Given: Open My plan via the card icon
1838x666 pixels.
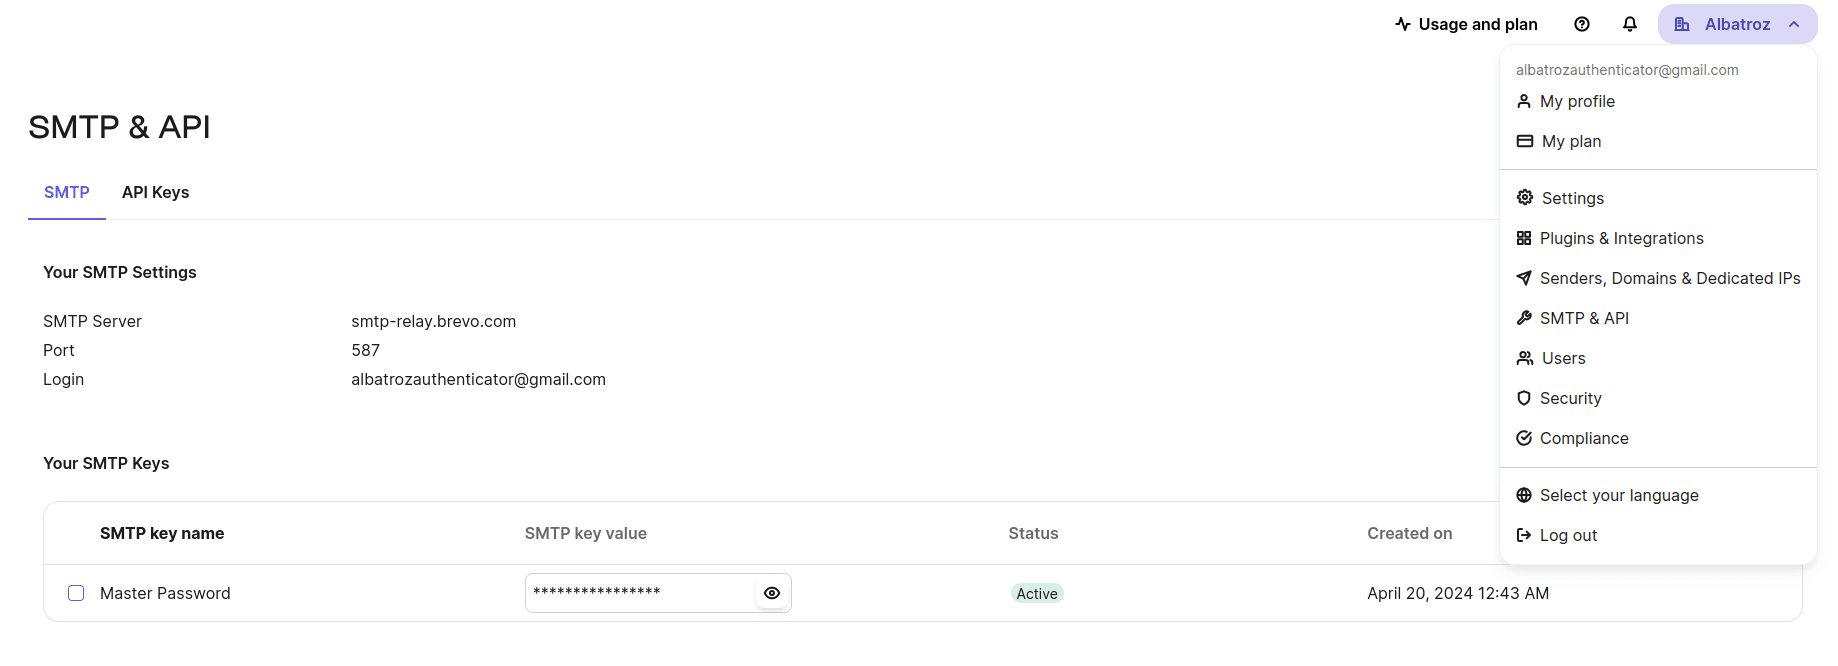Looking at the screenshot, I should point(1524,141).
